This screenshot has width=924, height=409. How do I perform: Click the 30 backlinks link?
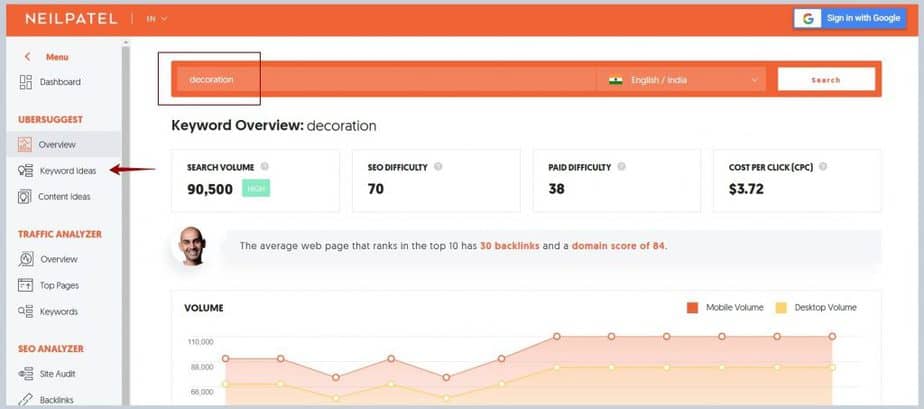pyautogui.click(x=510, y=246)
